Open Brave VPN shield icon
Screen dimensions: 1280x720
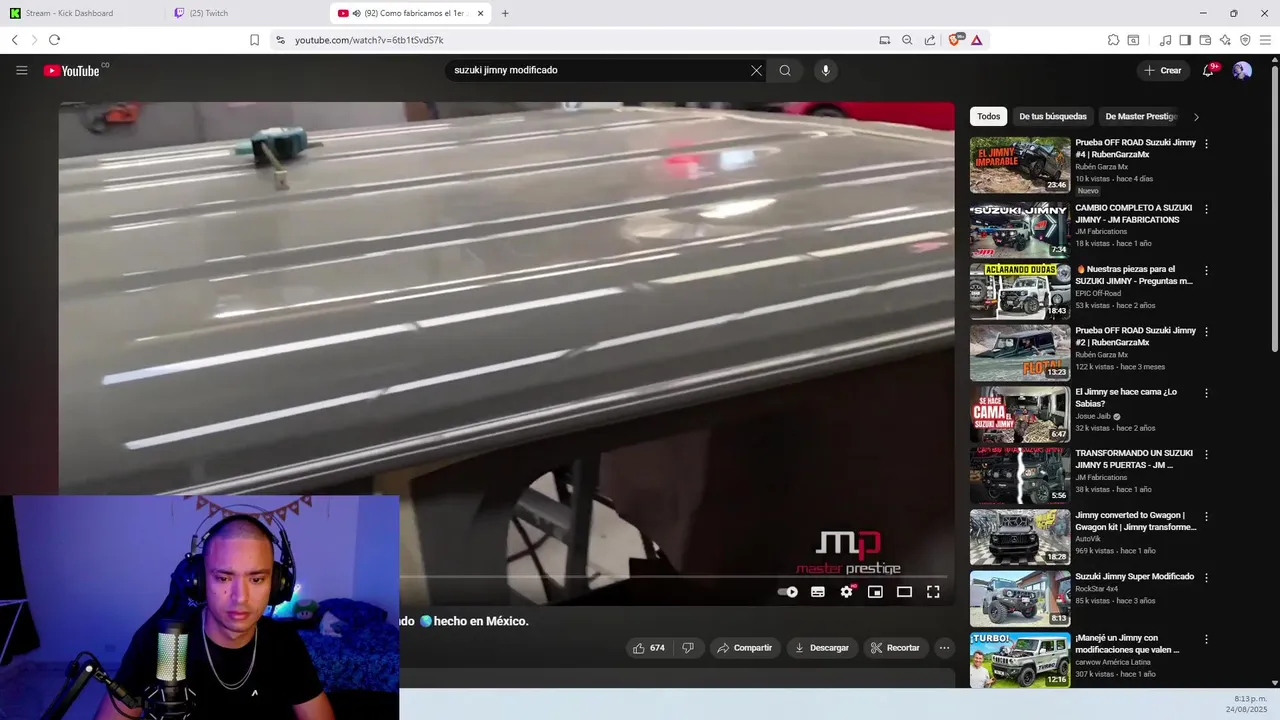pyautogui.click(x=1245, y=40)
